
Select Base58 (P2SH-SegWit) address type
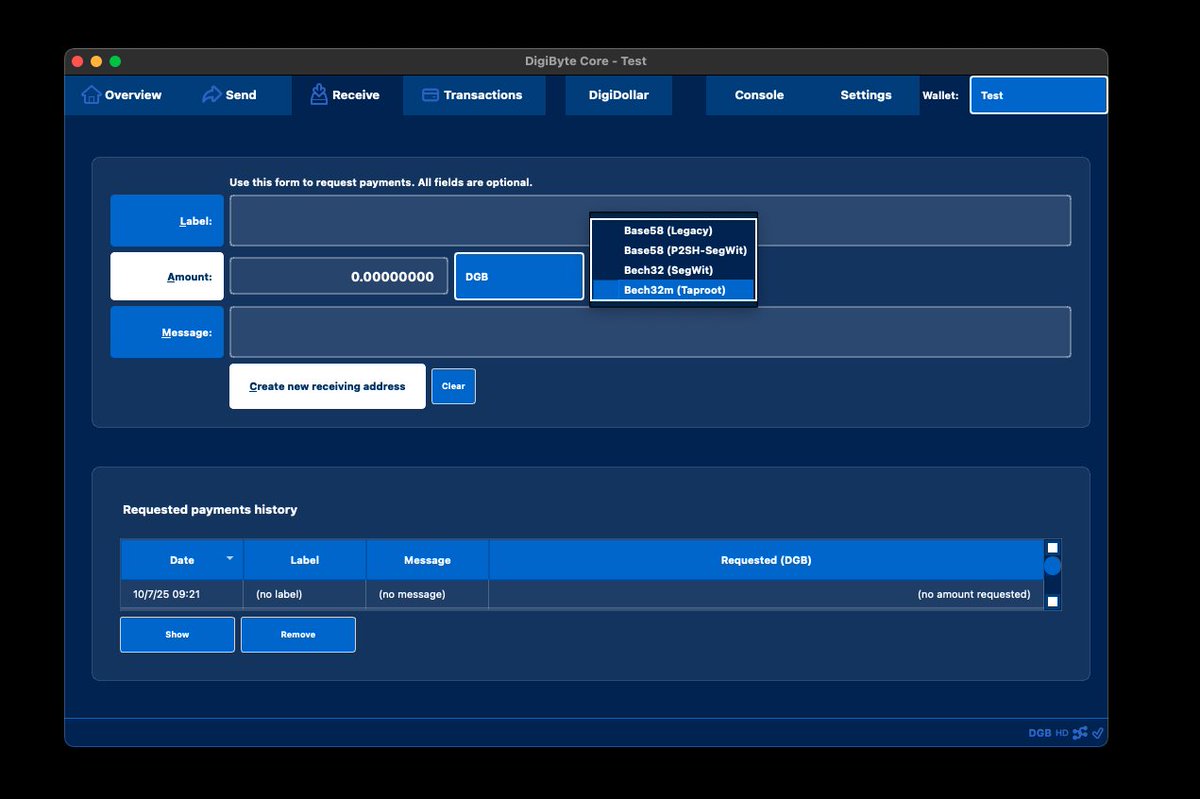673,250
